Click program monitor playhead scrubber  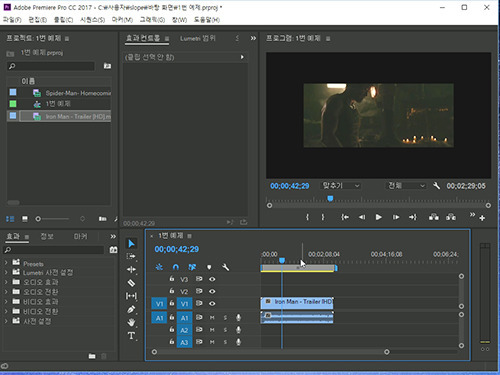330,199
